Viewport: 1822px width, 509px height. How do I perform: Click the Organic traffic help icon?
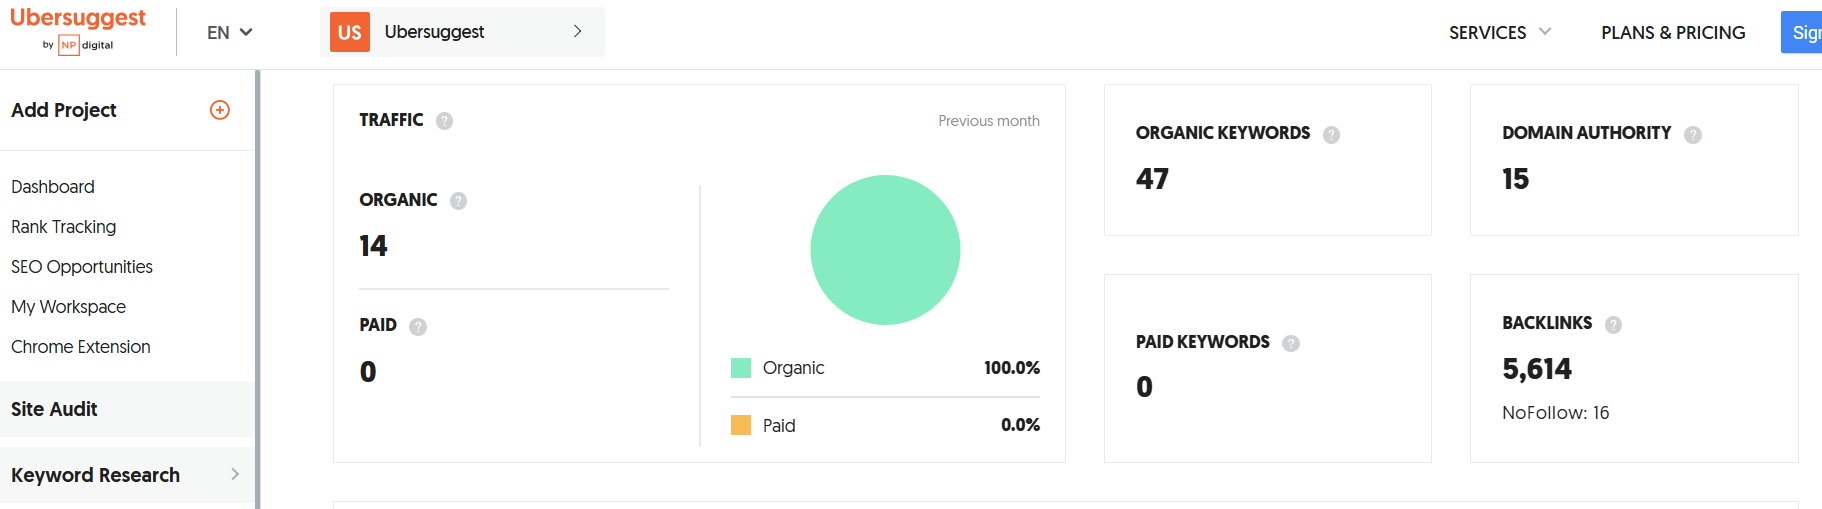click(x=459, y=201)
